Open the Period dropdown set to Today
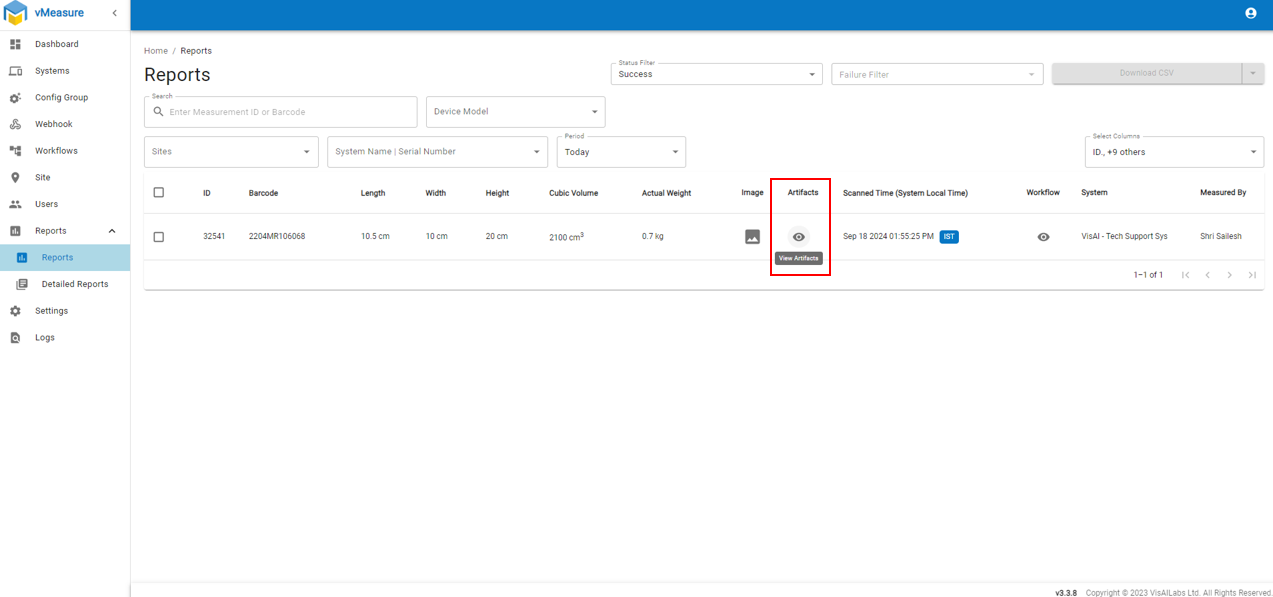The width and height of the screenshot is (1273, 597). pos(620,152)
